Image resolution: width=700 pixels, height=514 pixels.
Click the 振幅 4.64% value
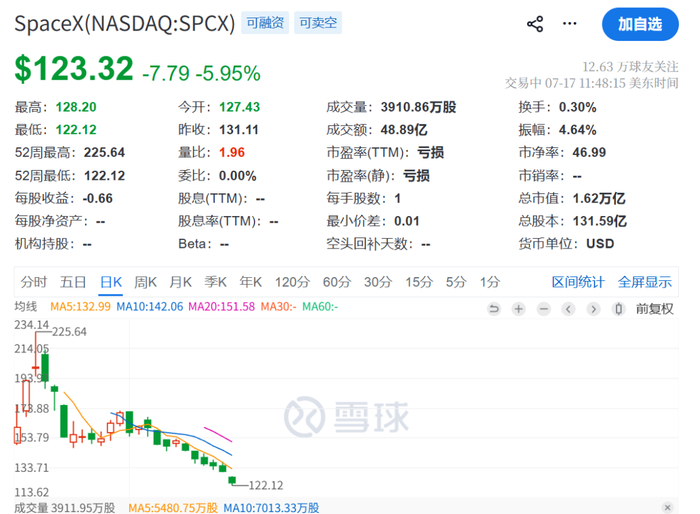tap(578, 130)
